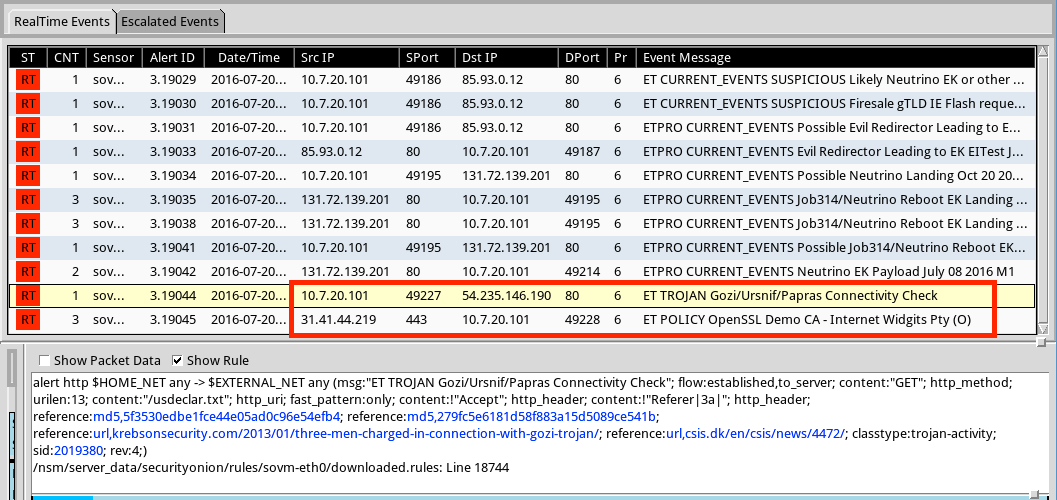Click RT status badge for alert 3.19045
Viewport: 1057px width, 500px height.
[x=28, y=319]
